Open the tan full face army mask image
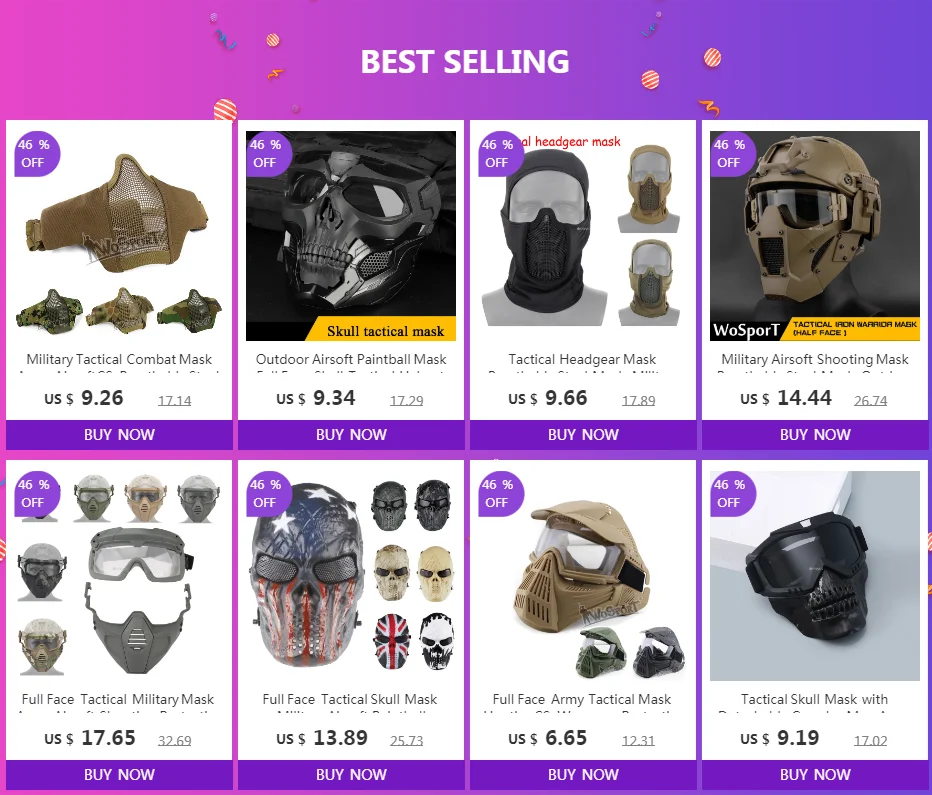This screenshot has height=795, width=932. coord(583,576)
